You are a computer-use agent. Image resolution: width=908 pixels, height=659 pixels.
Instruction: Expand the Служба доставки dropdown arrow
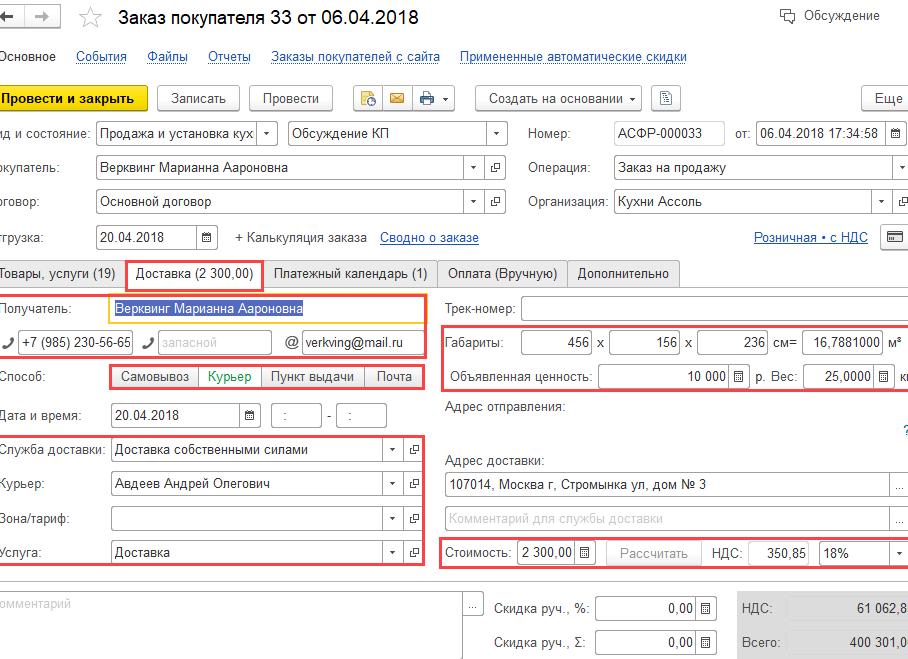click(x=393, y=449)
